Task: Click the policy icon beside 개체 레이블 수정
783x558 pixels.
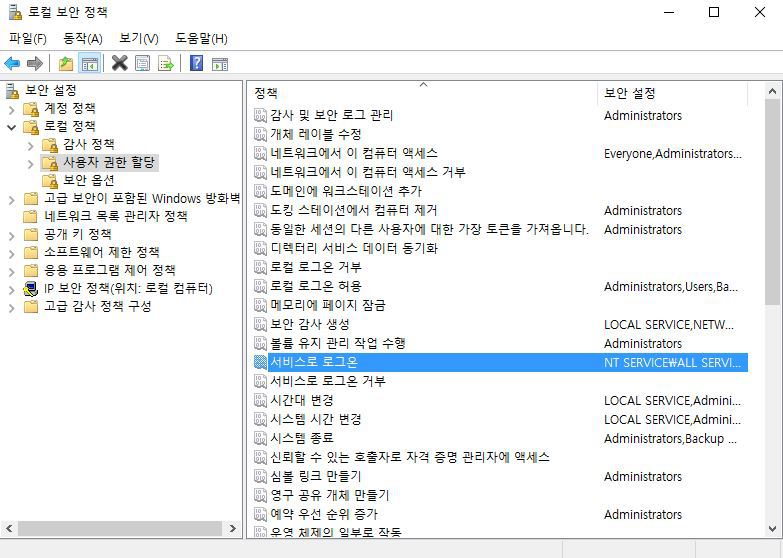Action: [260, 134]
